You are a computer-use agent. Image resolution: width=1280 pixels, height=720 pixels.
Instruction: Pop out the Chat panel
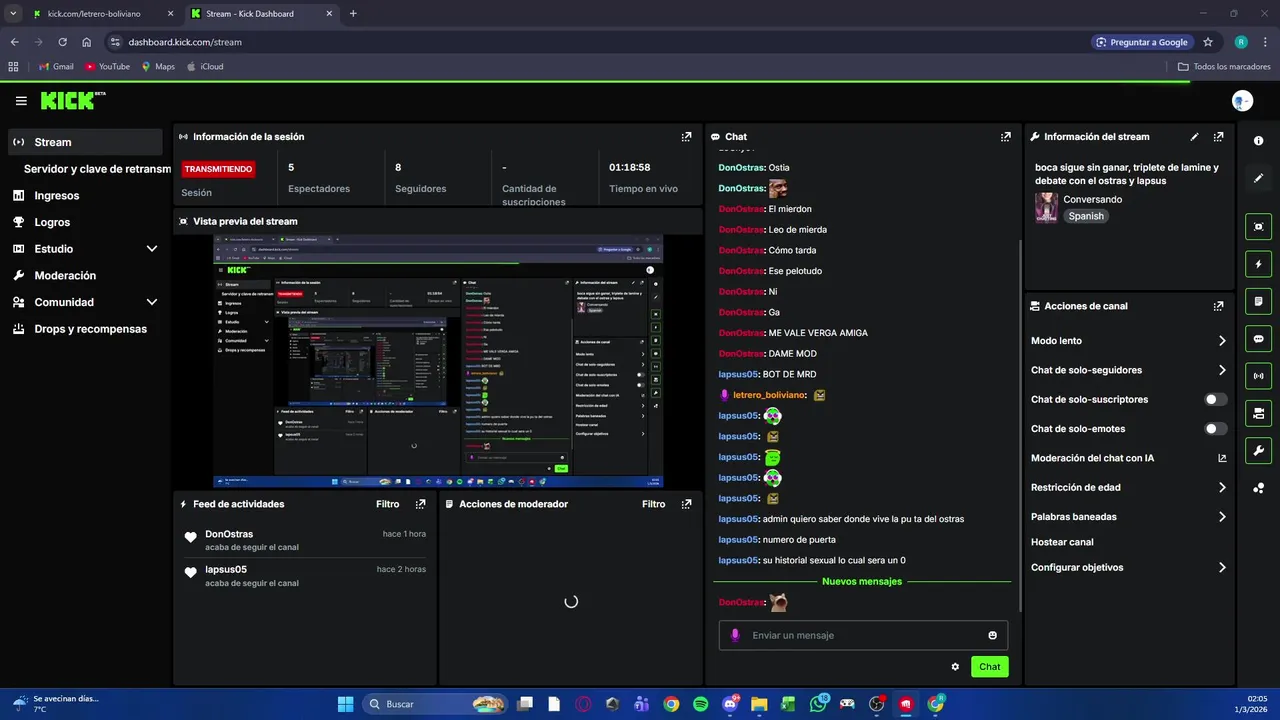point(1005,137)
